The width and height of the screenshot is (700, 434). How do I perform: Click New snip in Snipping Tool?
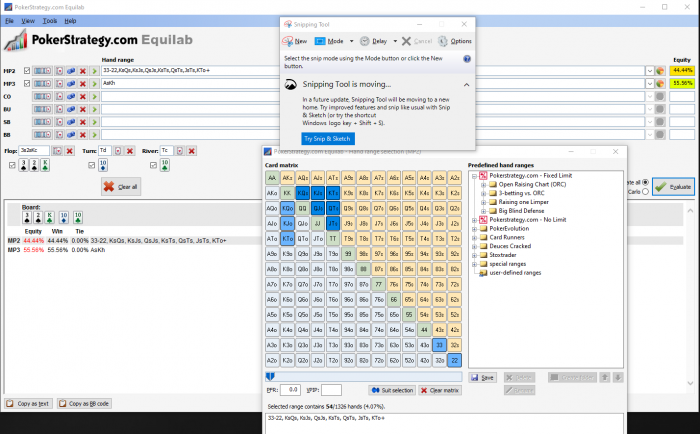point(295,41)
